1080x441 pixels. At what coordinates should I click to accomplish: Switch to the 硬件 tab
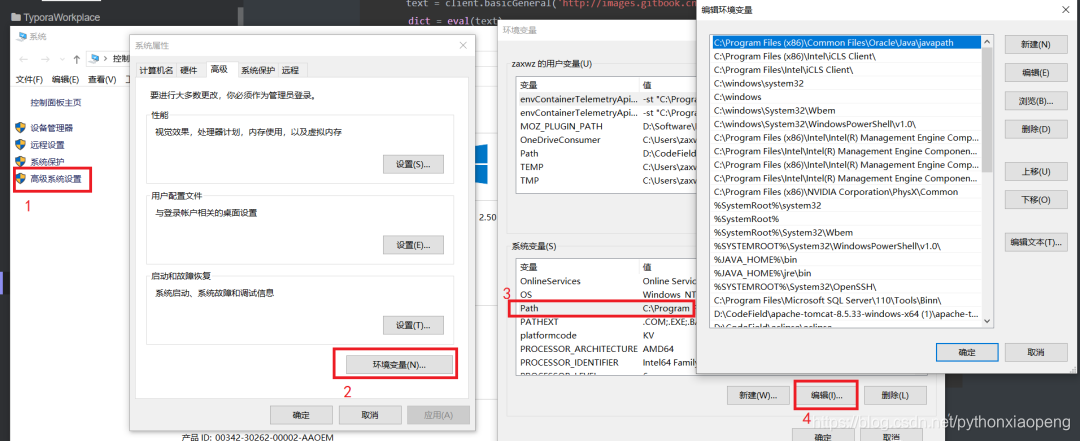tap(189, 70)
